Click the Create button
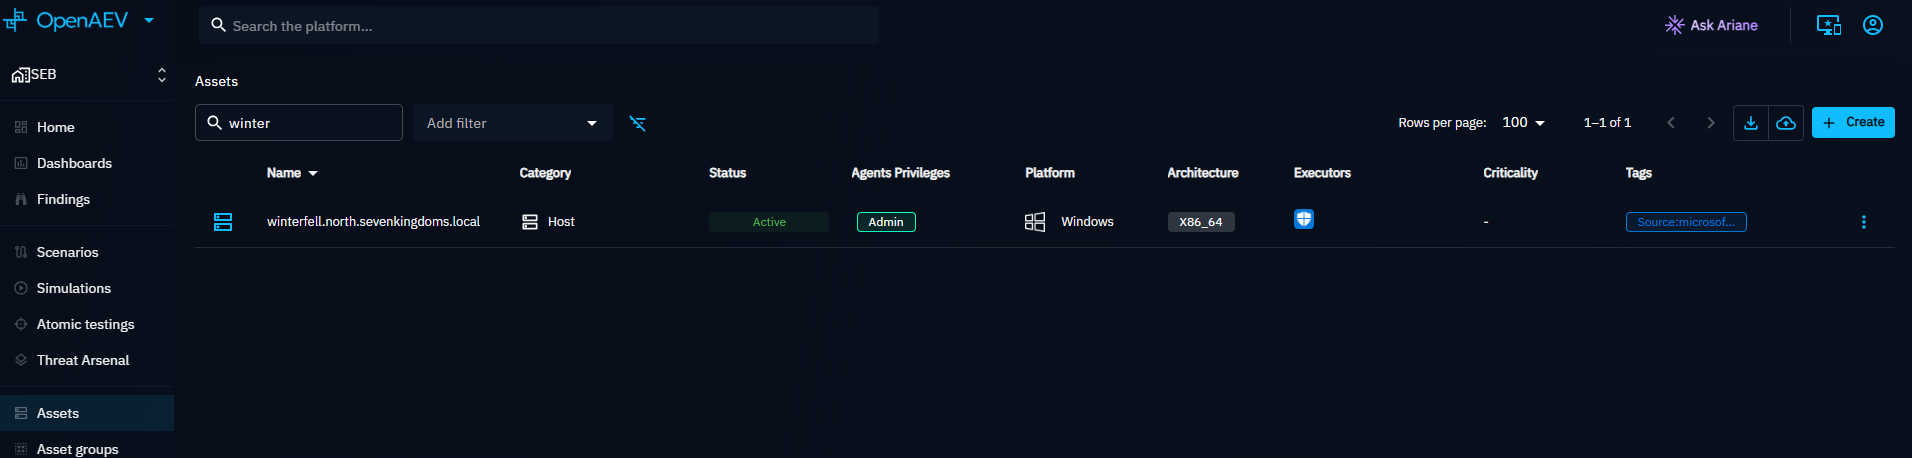1912x458 pixels. tap(1853, 122)
